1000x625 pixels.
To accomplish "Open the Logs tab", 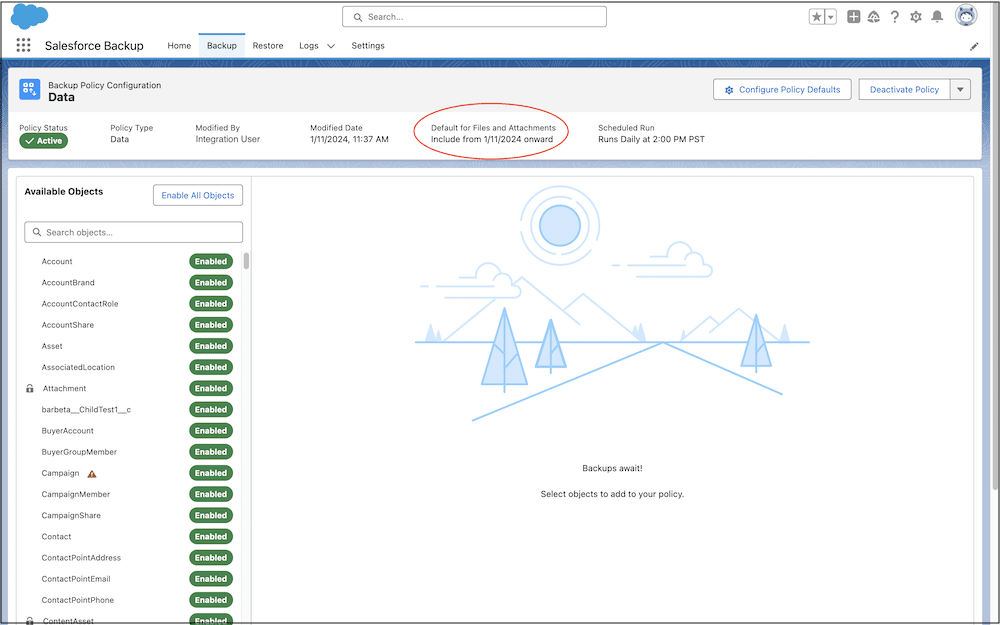I will [x=309, y=46].
